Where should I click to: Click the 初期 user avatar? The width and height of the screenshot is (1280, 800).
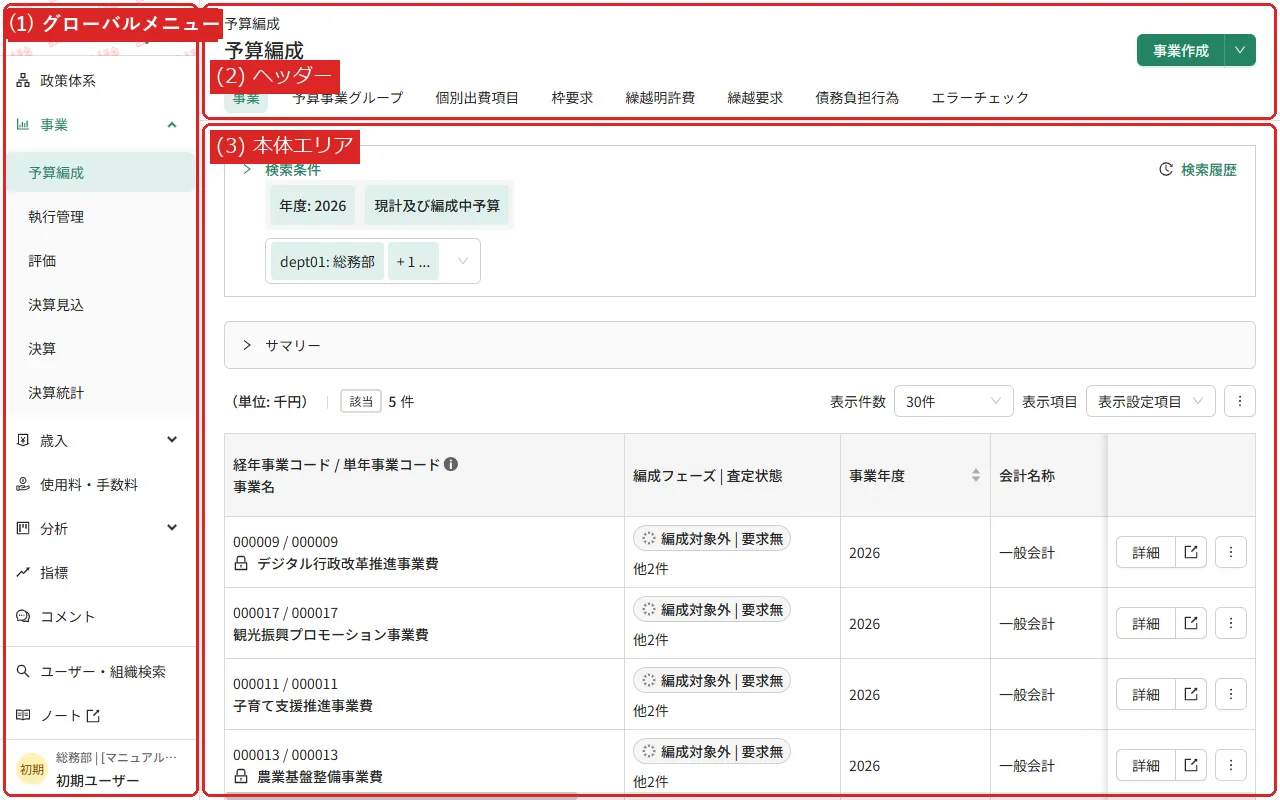33,769
